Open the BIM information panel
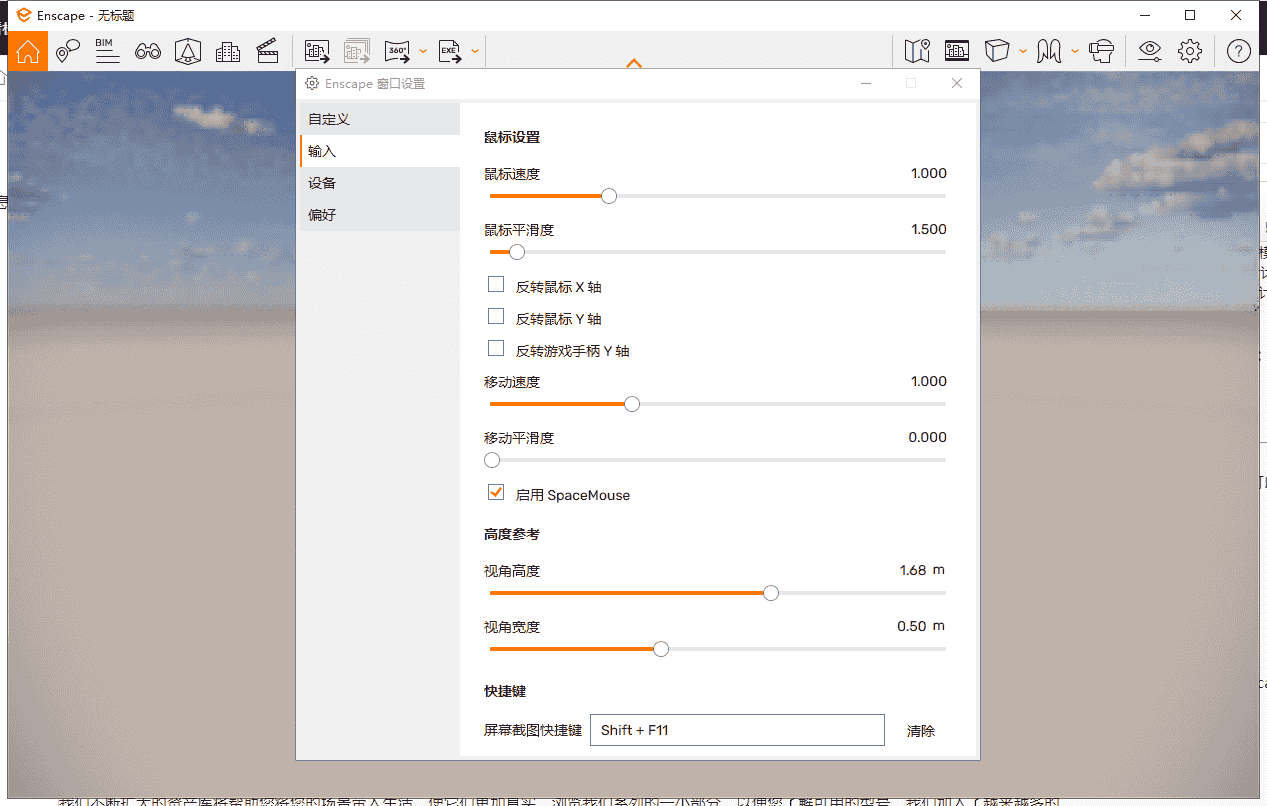The image size is (1267, 806). click(x=107, y=51)
